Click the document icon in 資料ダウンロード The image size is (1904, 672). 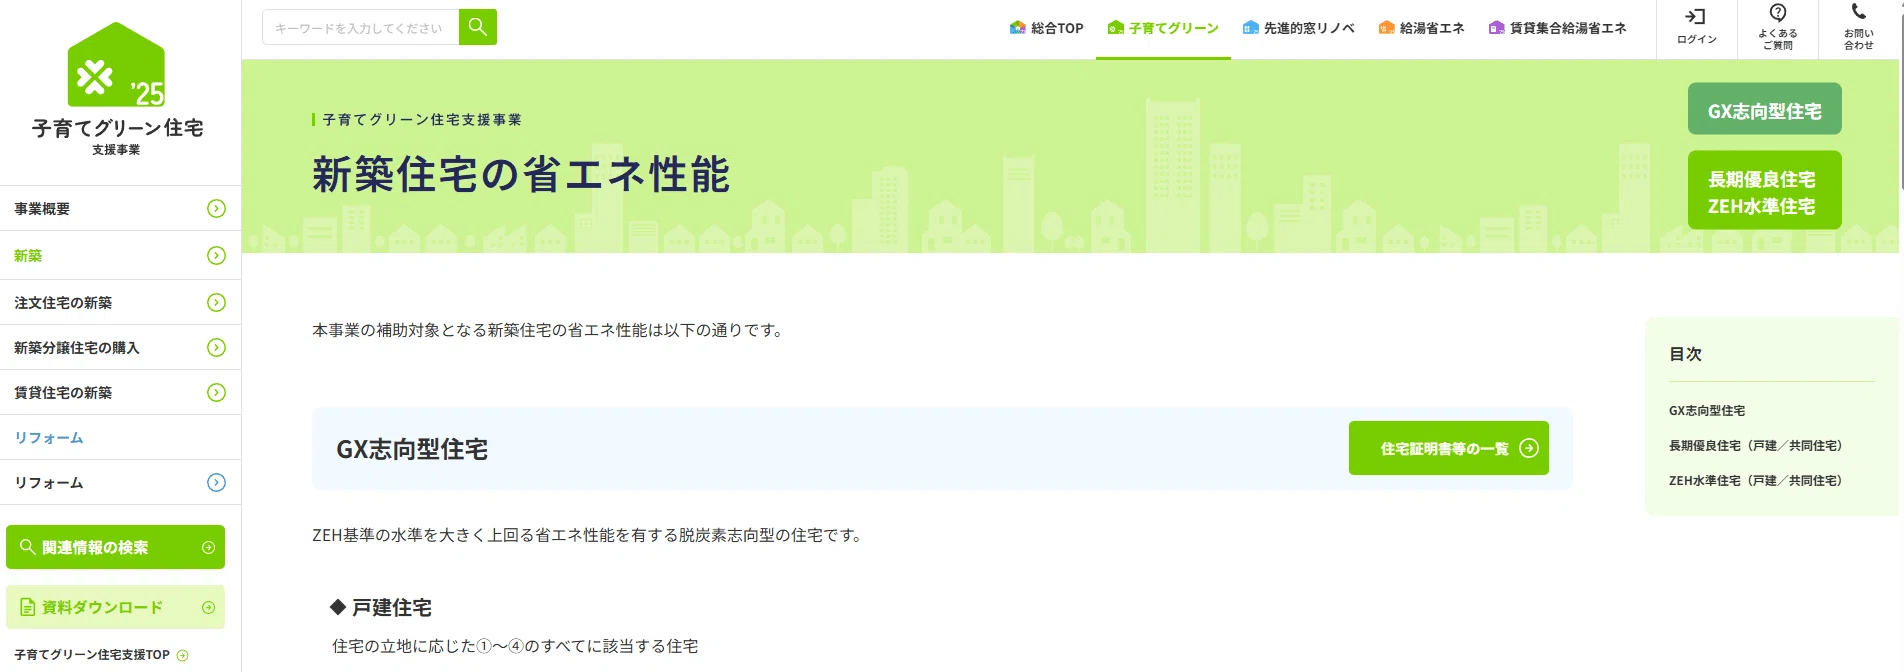(x=28, y=607)
